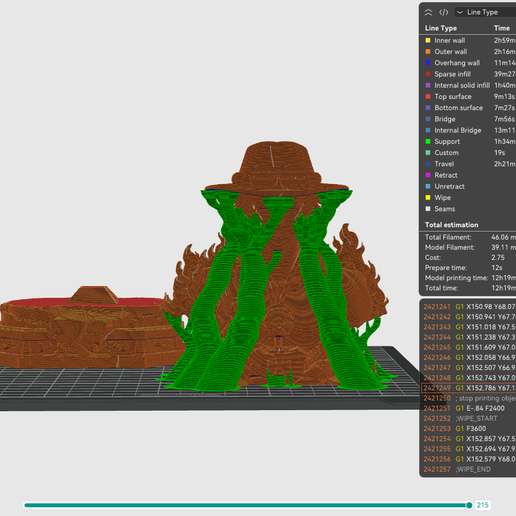Click the Internal solid infill color swatch
Image resolution: width=516 pixels, height=516 pixels.
428,85
